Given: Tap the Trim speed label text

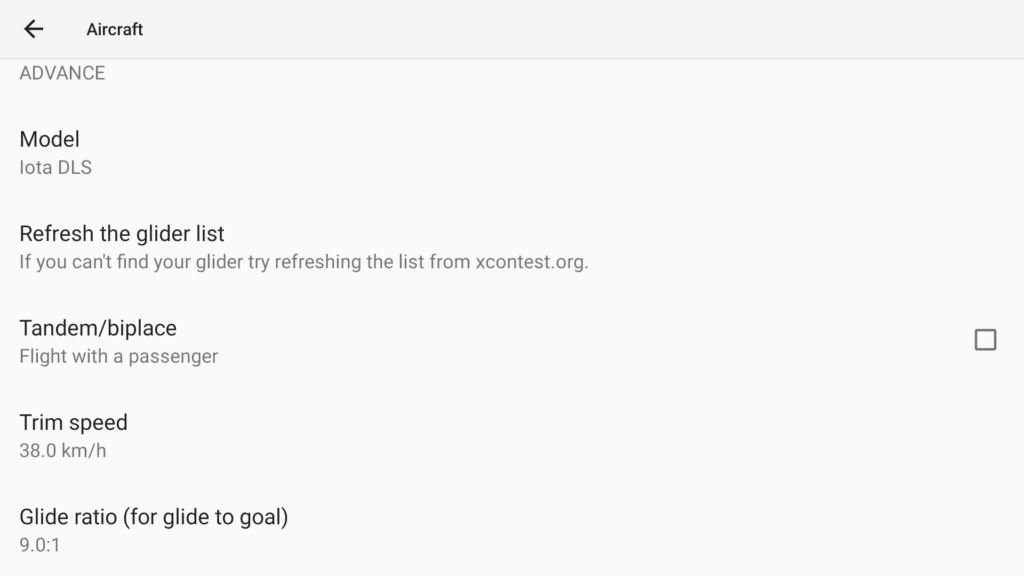Looking at the screenshot, I should (x=73, y=423).
